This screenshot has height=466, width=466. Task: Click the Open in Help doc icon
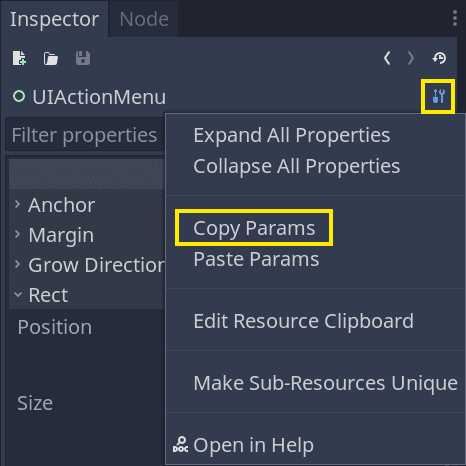pyautogui.click(x=180, y=445)
